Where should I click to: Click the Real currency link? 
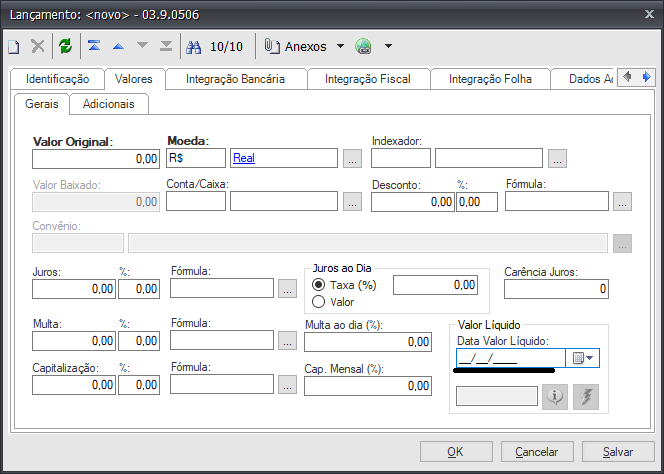tap(244, 158)
